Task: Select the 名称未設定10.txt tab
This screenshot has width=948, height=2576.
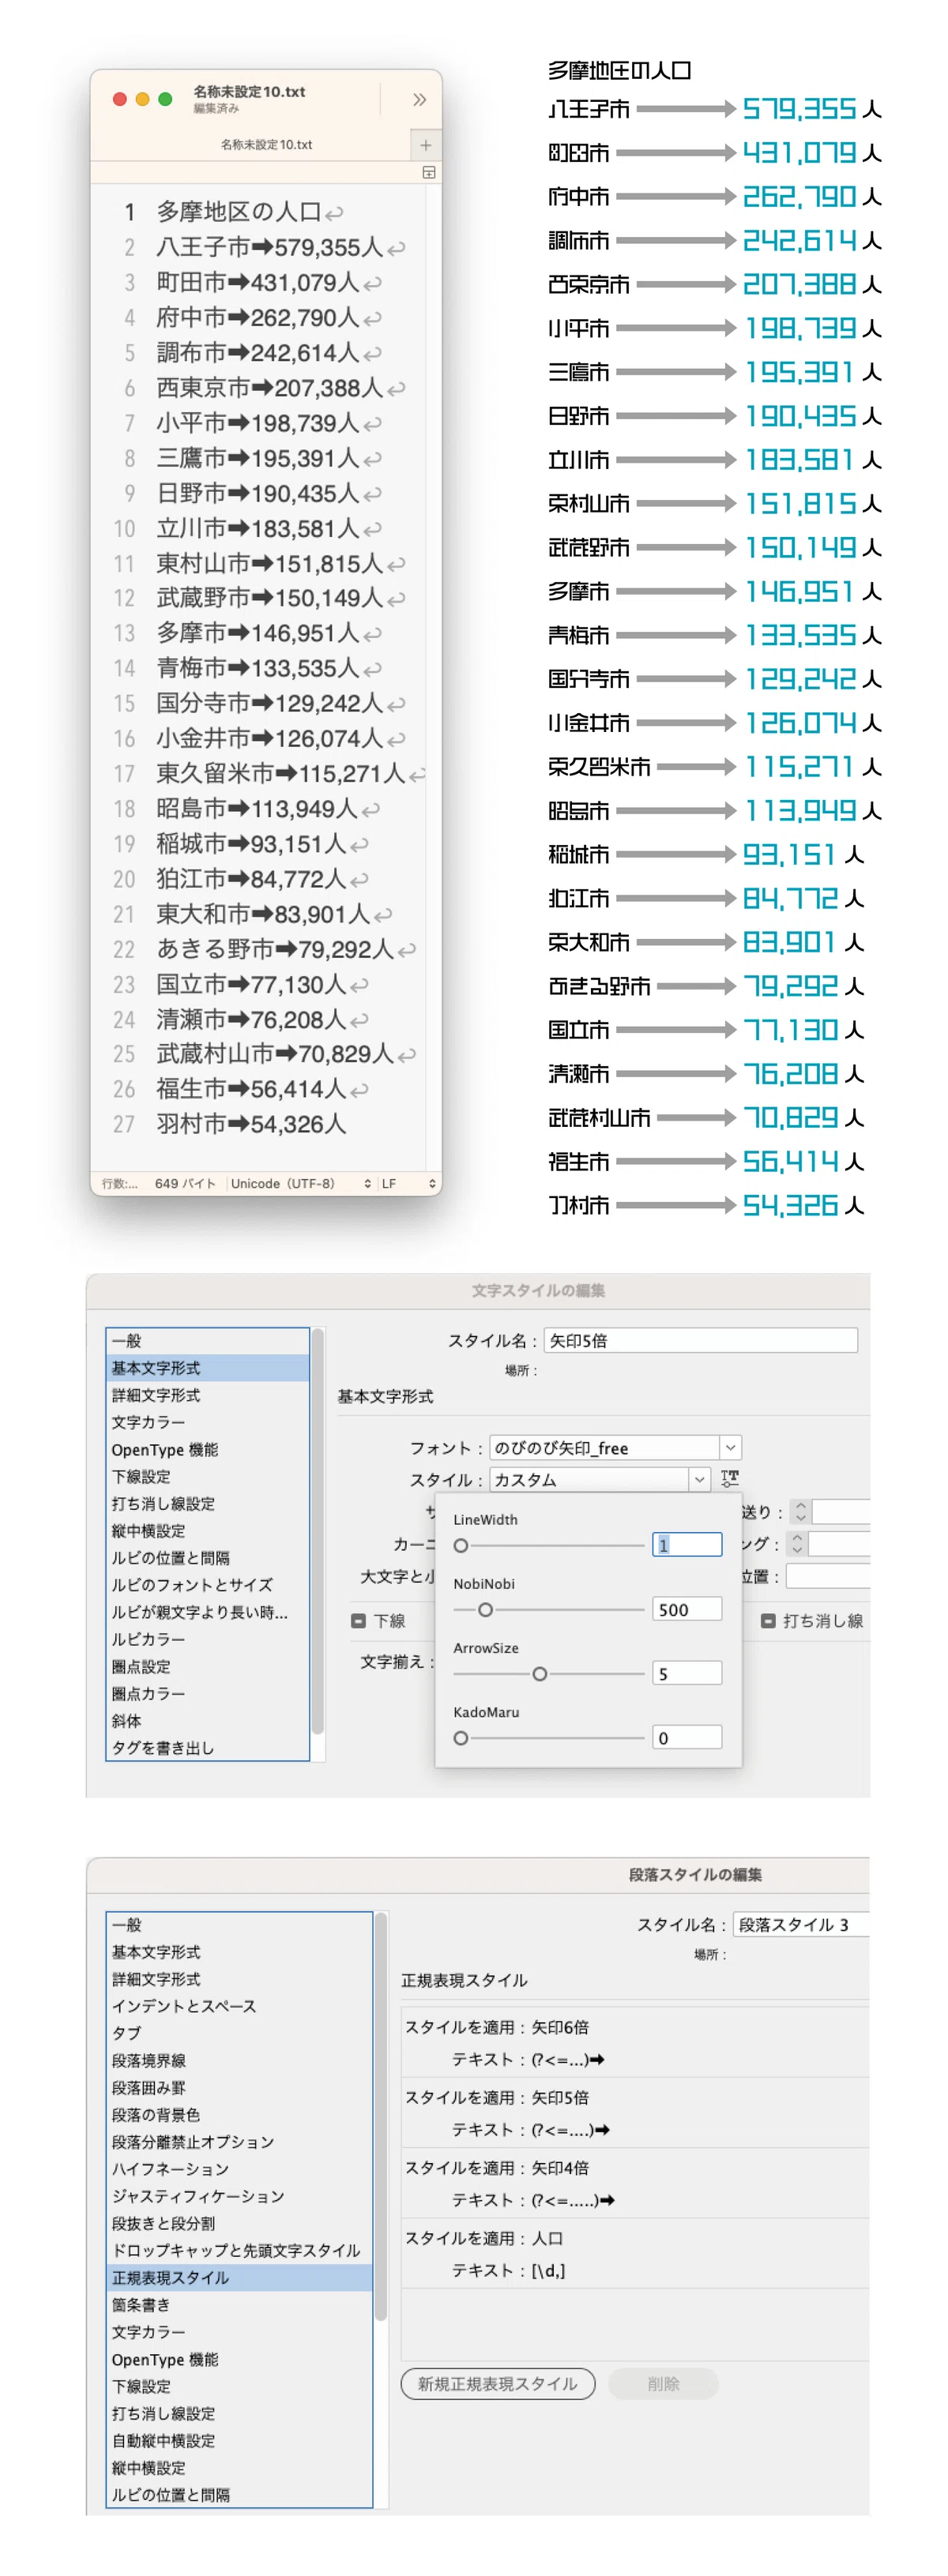Action: point(266,145)
